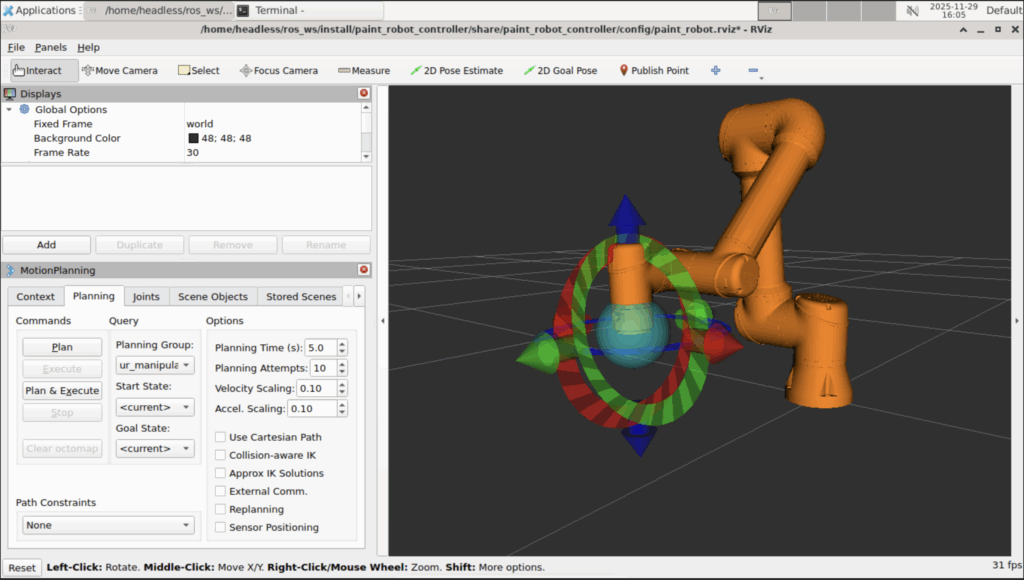
Task: Open the Panels menu
Action: (50, 47)
